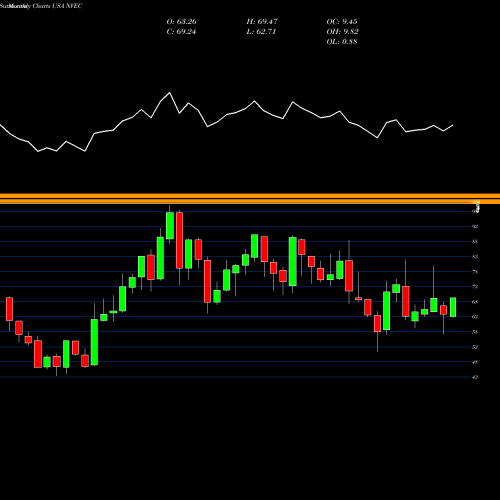Click the 78 price axis label
Image resolution: width=500 pixels, height=500 pixels.
point(475,272)
